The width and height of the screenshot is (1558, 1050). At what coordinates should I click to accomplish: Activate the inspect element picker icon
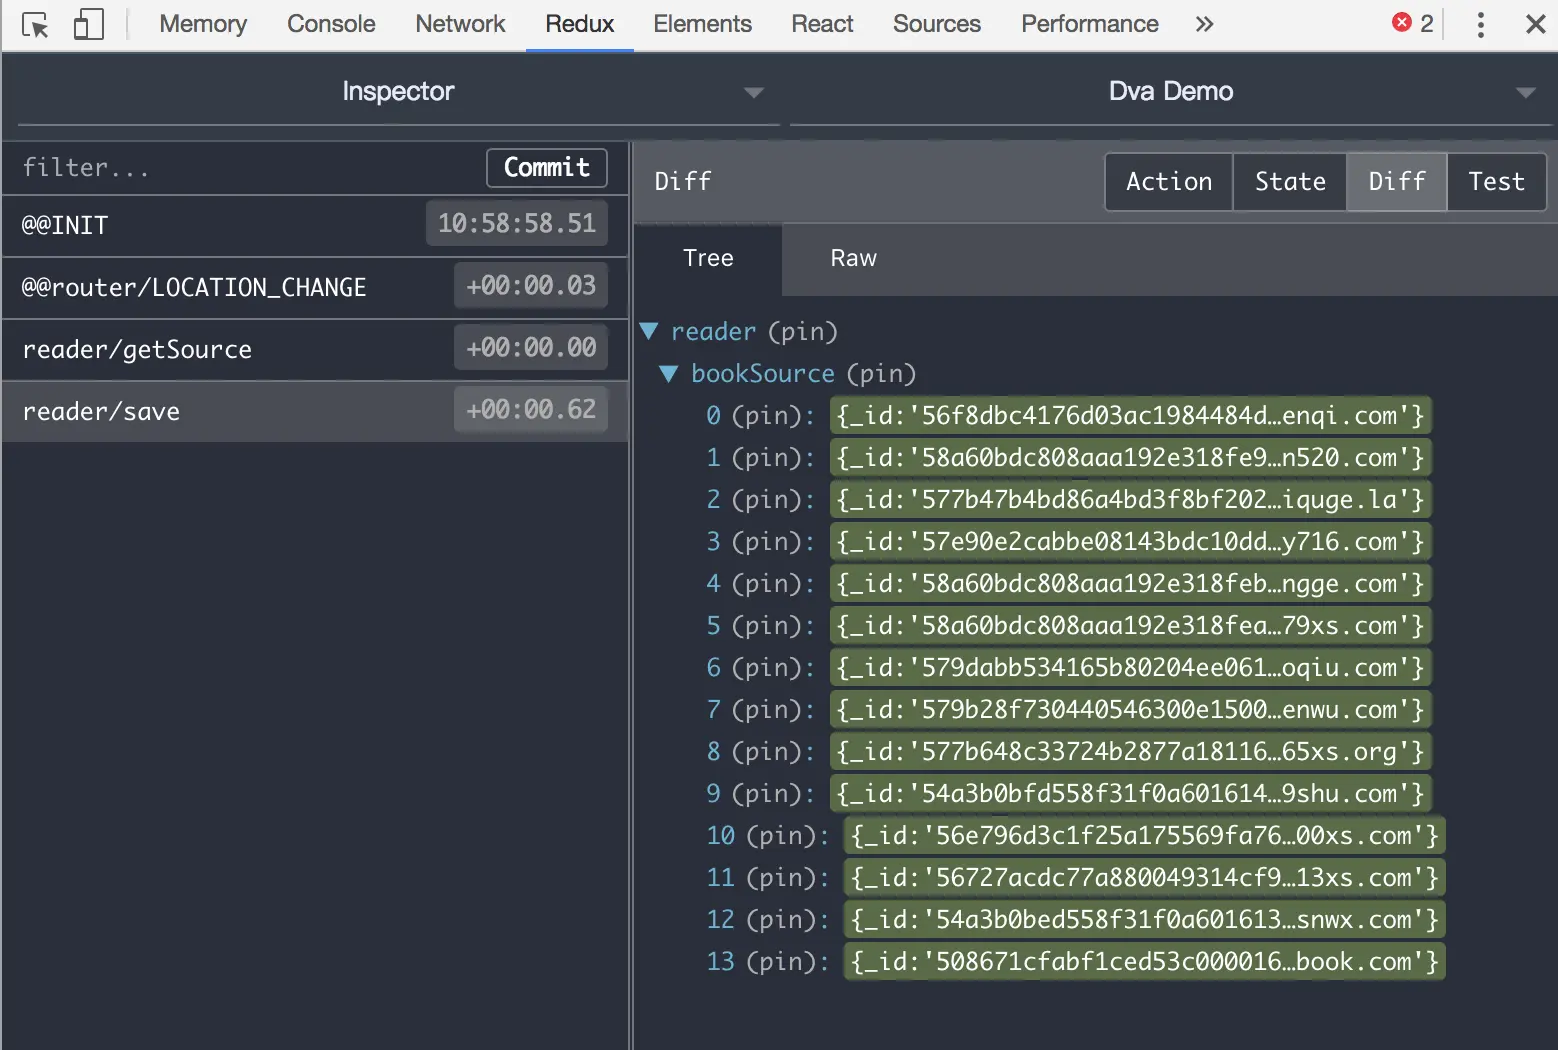coord(36,25)
